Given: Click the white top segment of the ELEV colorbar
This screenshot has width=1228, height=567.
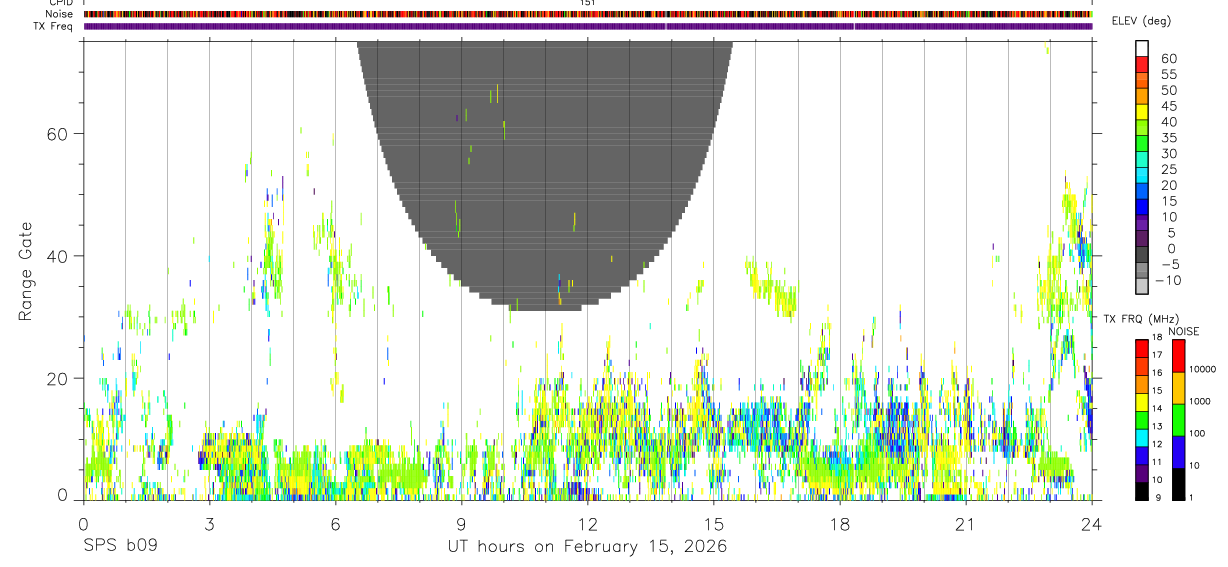Looking at the screenshot, I should [x=1142, y=48].
